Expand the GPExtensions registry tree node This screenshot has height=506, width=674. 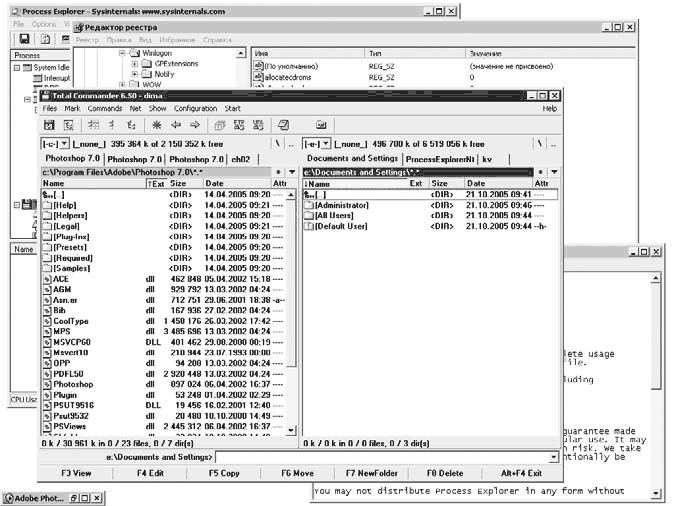coord(134,63)
